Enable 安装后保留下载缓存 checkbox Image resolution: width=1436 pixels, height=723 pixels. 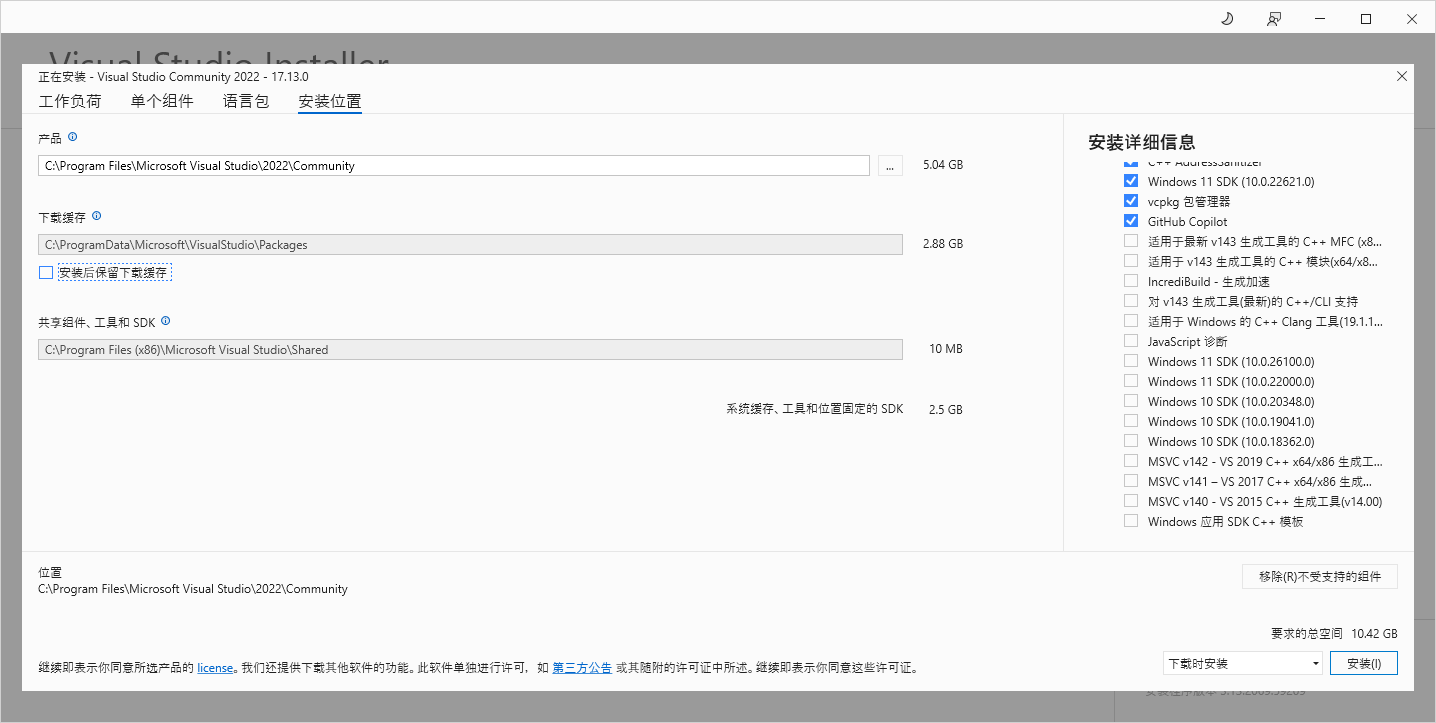(x=46, y=272)
